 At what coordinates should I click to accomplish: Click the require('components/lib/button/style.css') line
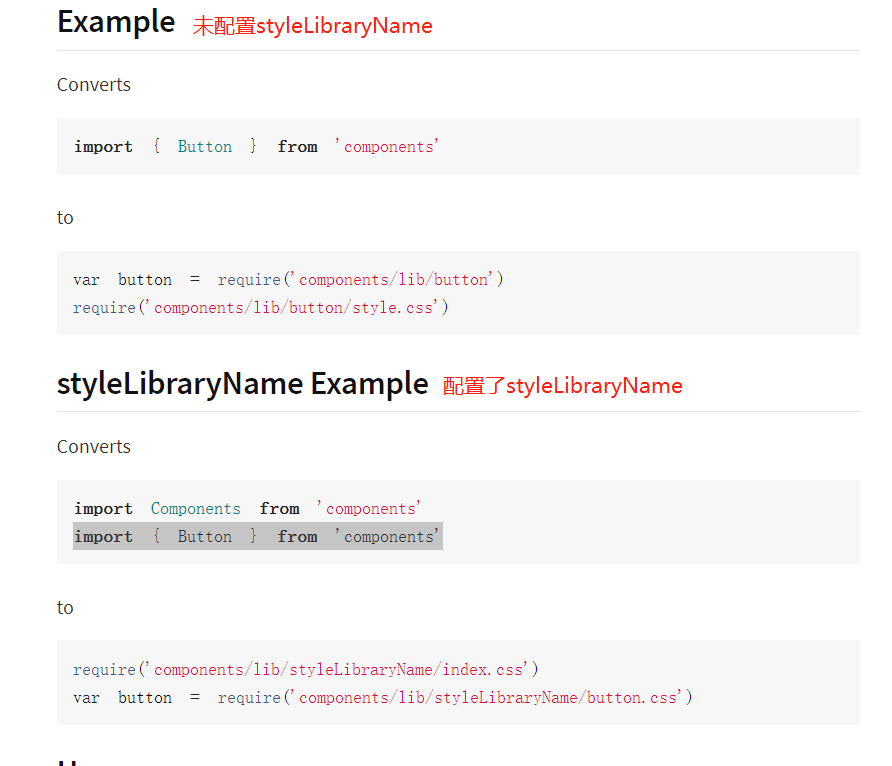261,308
